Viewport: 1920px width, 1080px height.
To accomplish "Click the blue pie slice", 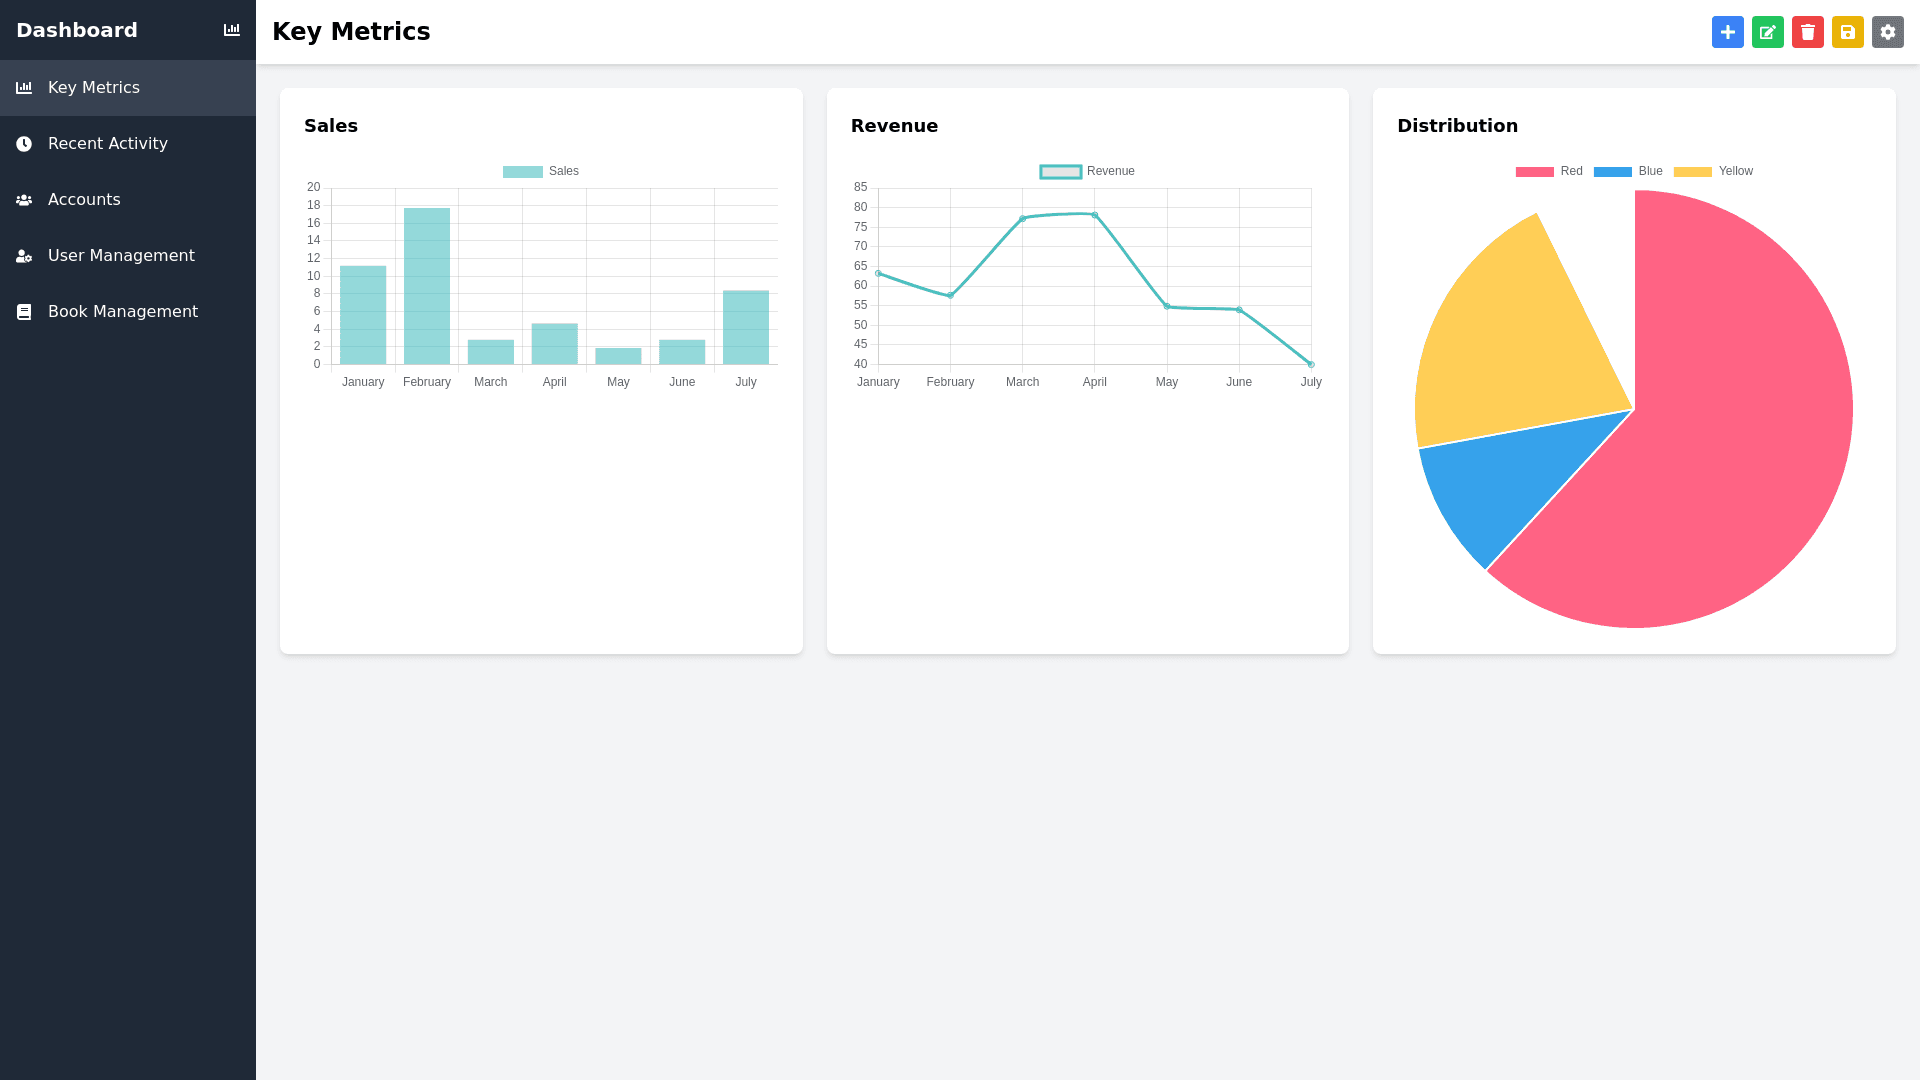I will [x=1500, y=490].
